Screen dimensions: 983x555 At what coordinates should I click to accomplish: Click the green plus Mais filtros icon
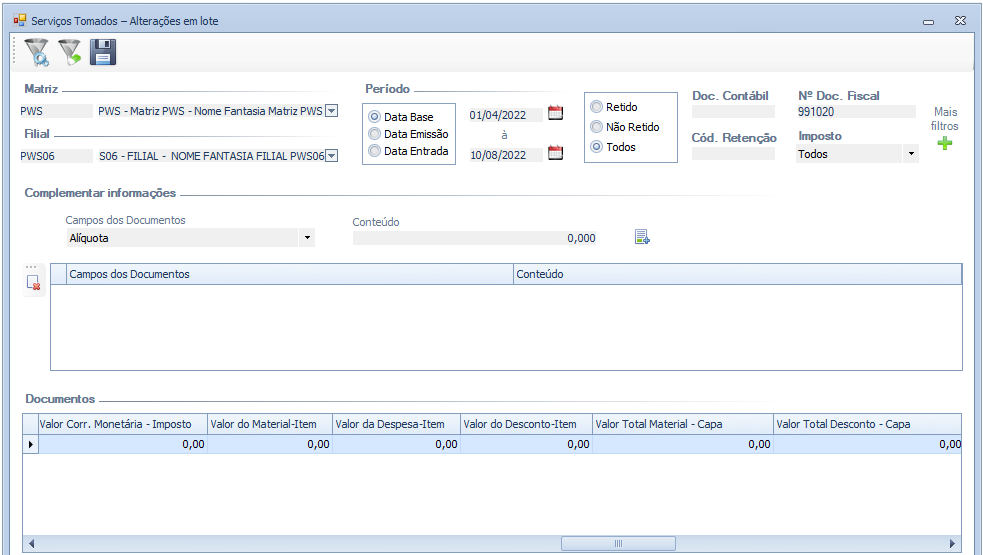[944, 144]
